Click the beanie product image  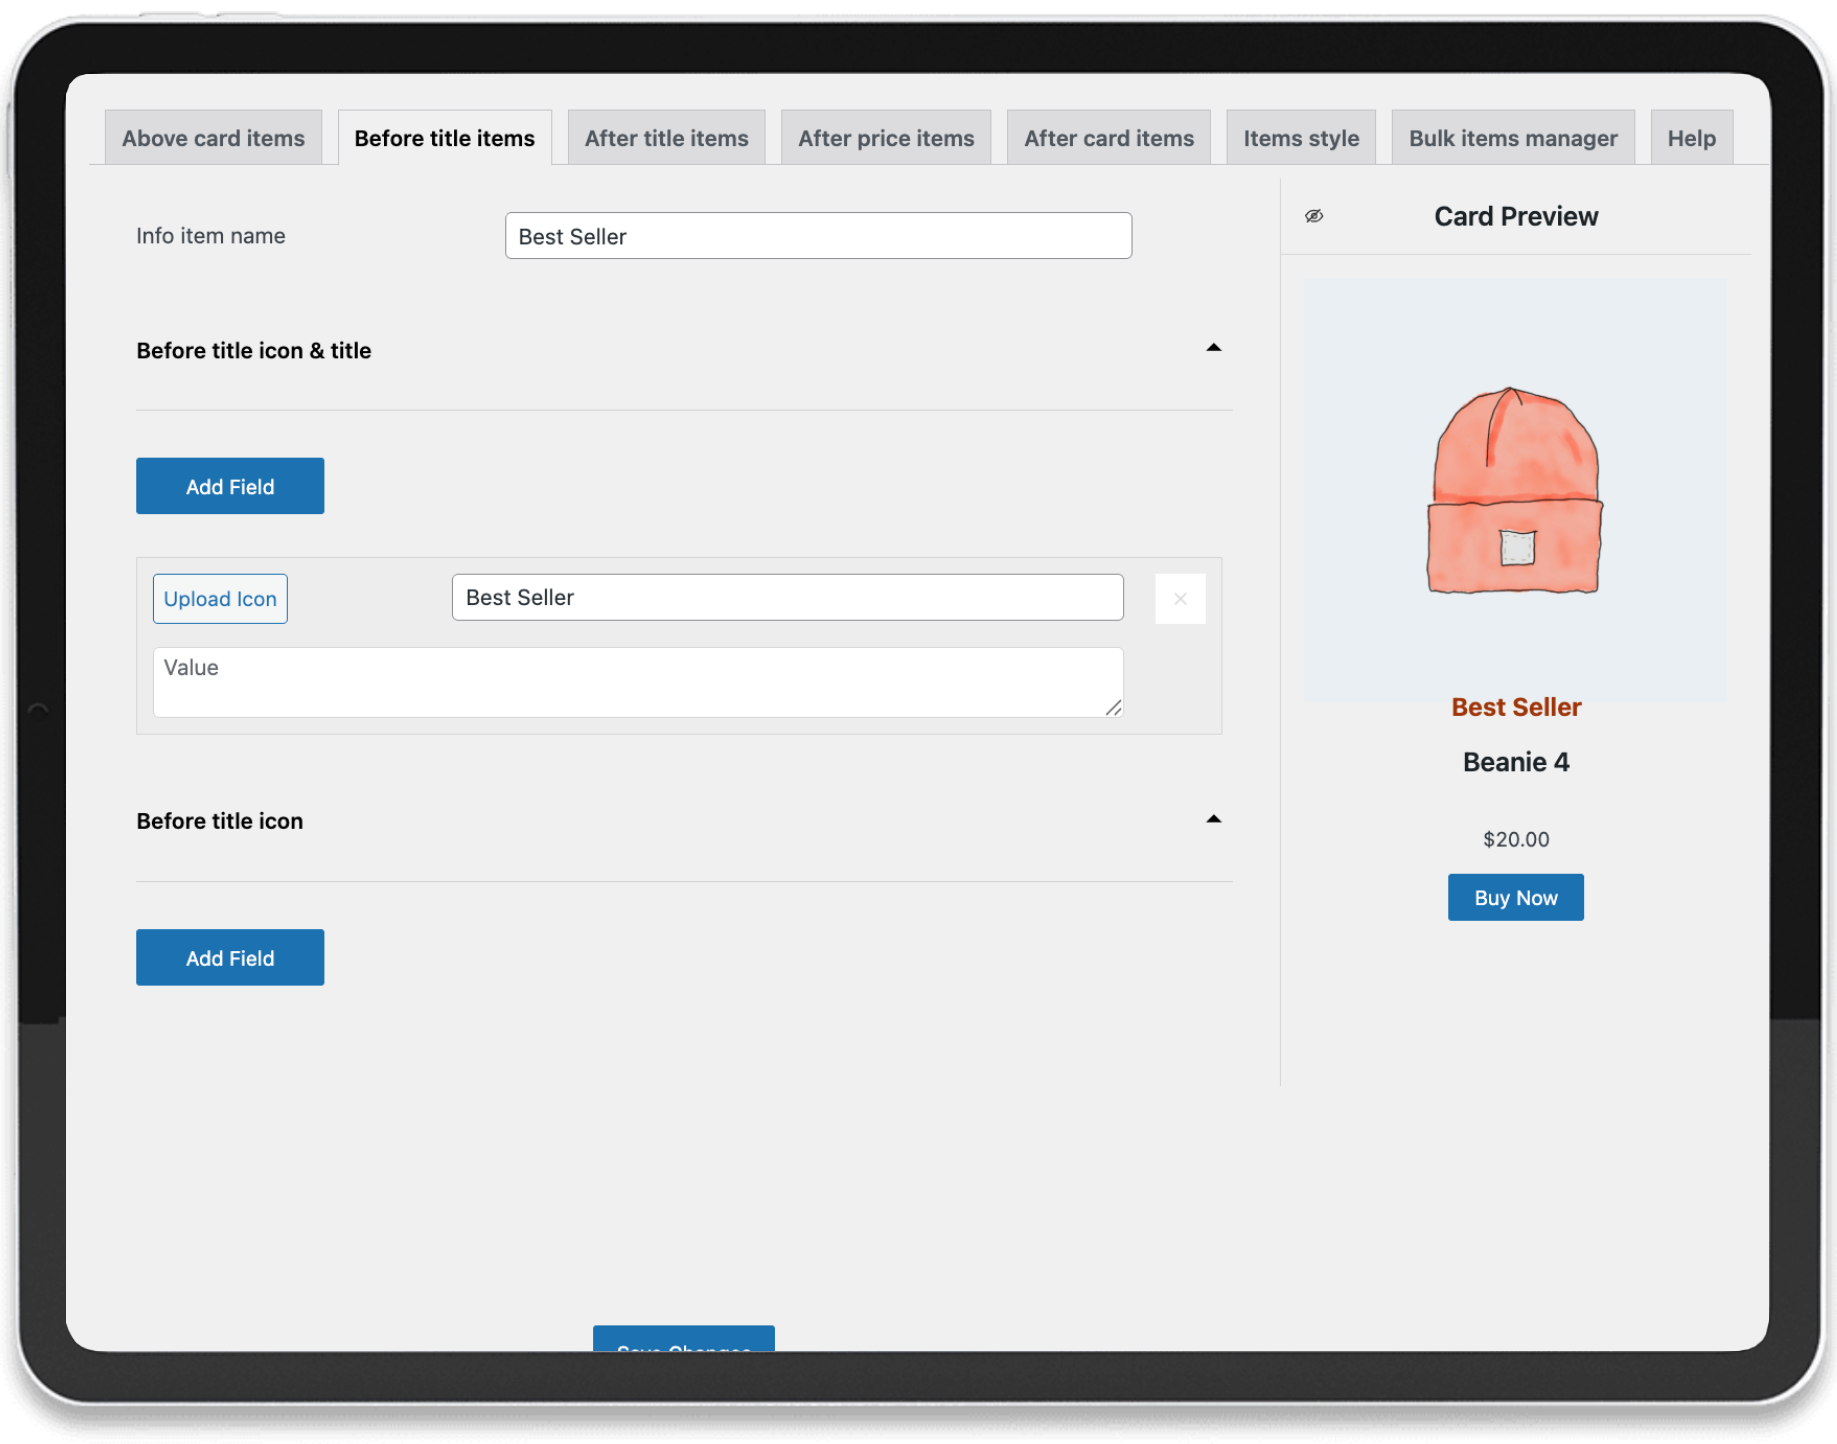(1515, 489)
